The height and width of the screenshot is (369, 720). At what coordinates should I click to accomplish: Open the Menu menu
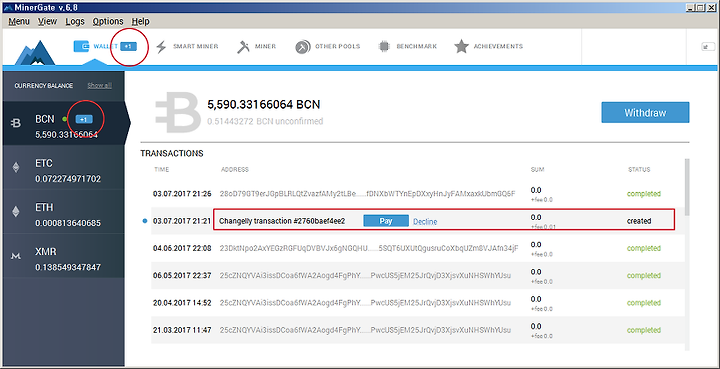coord(19,21)
